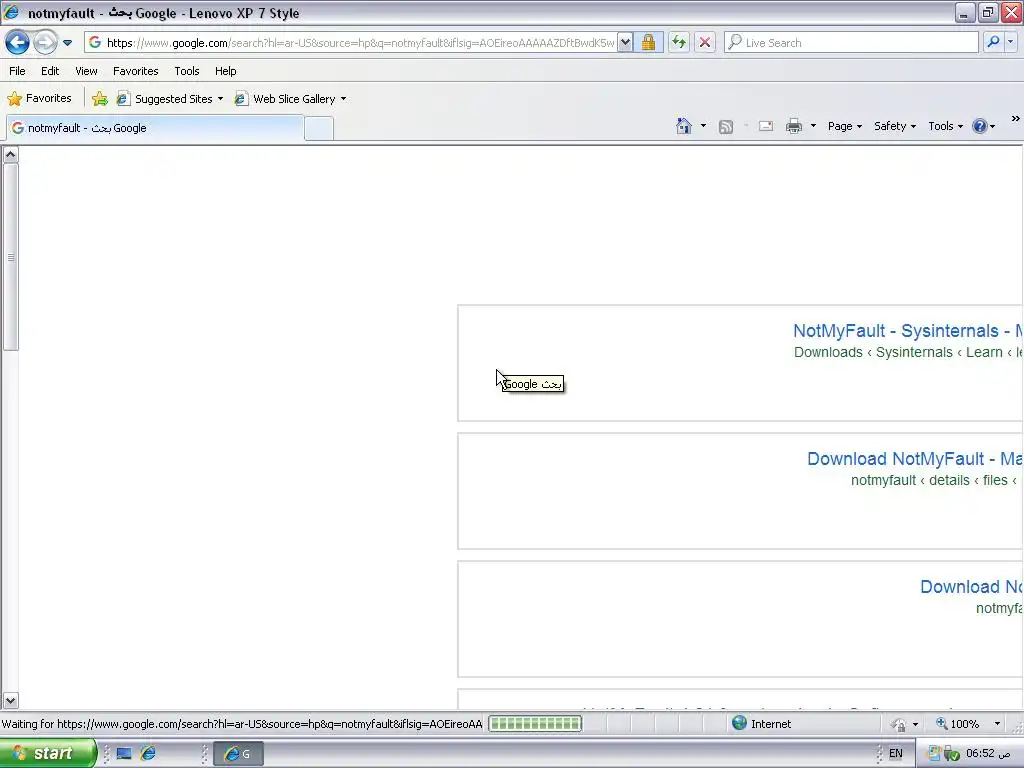This screenshot has width=1024, height=768.
Task: Expand the Home button dropdown arrow
Action: click(703, 126)
